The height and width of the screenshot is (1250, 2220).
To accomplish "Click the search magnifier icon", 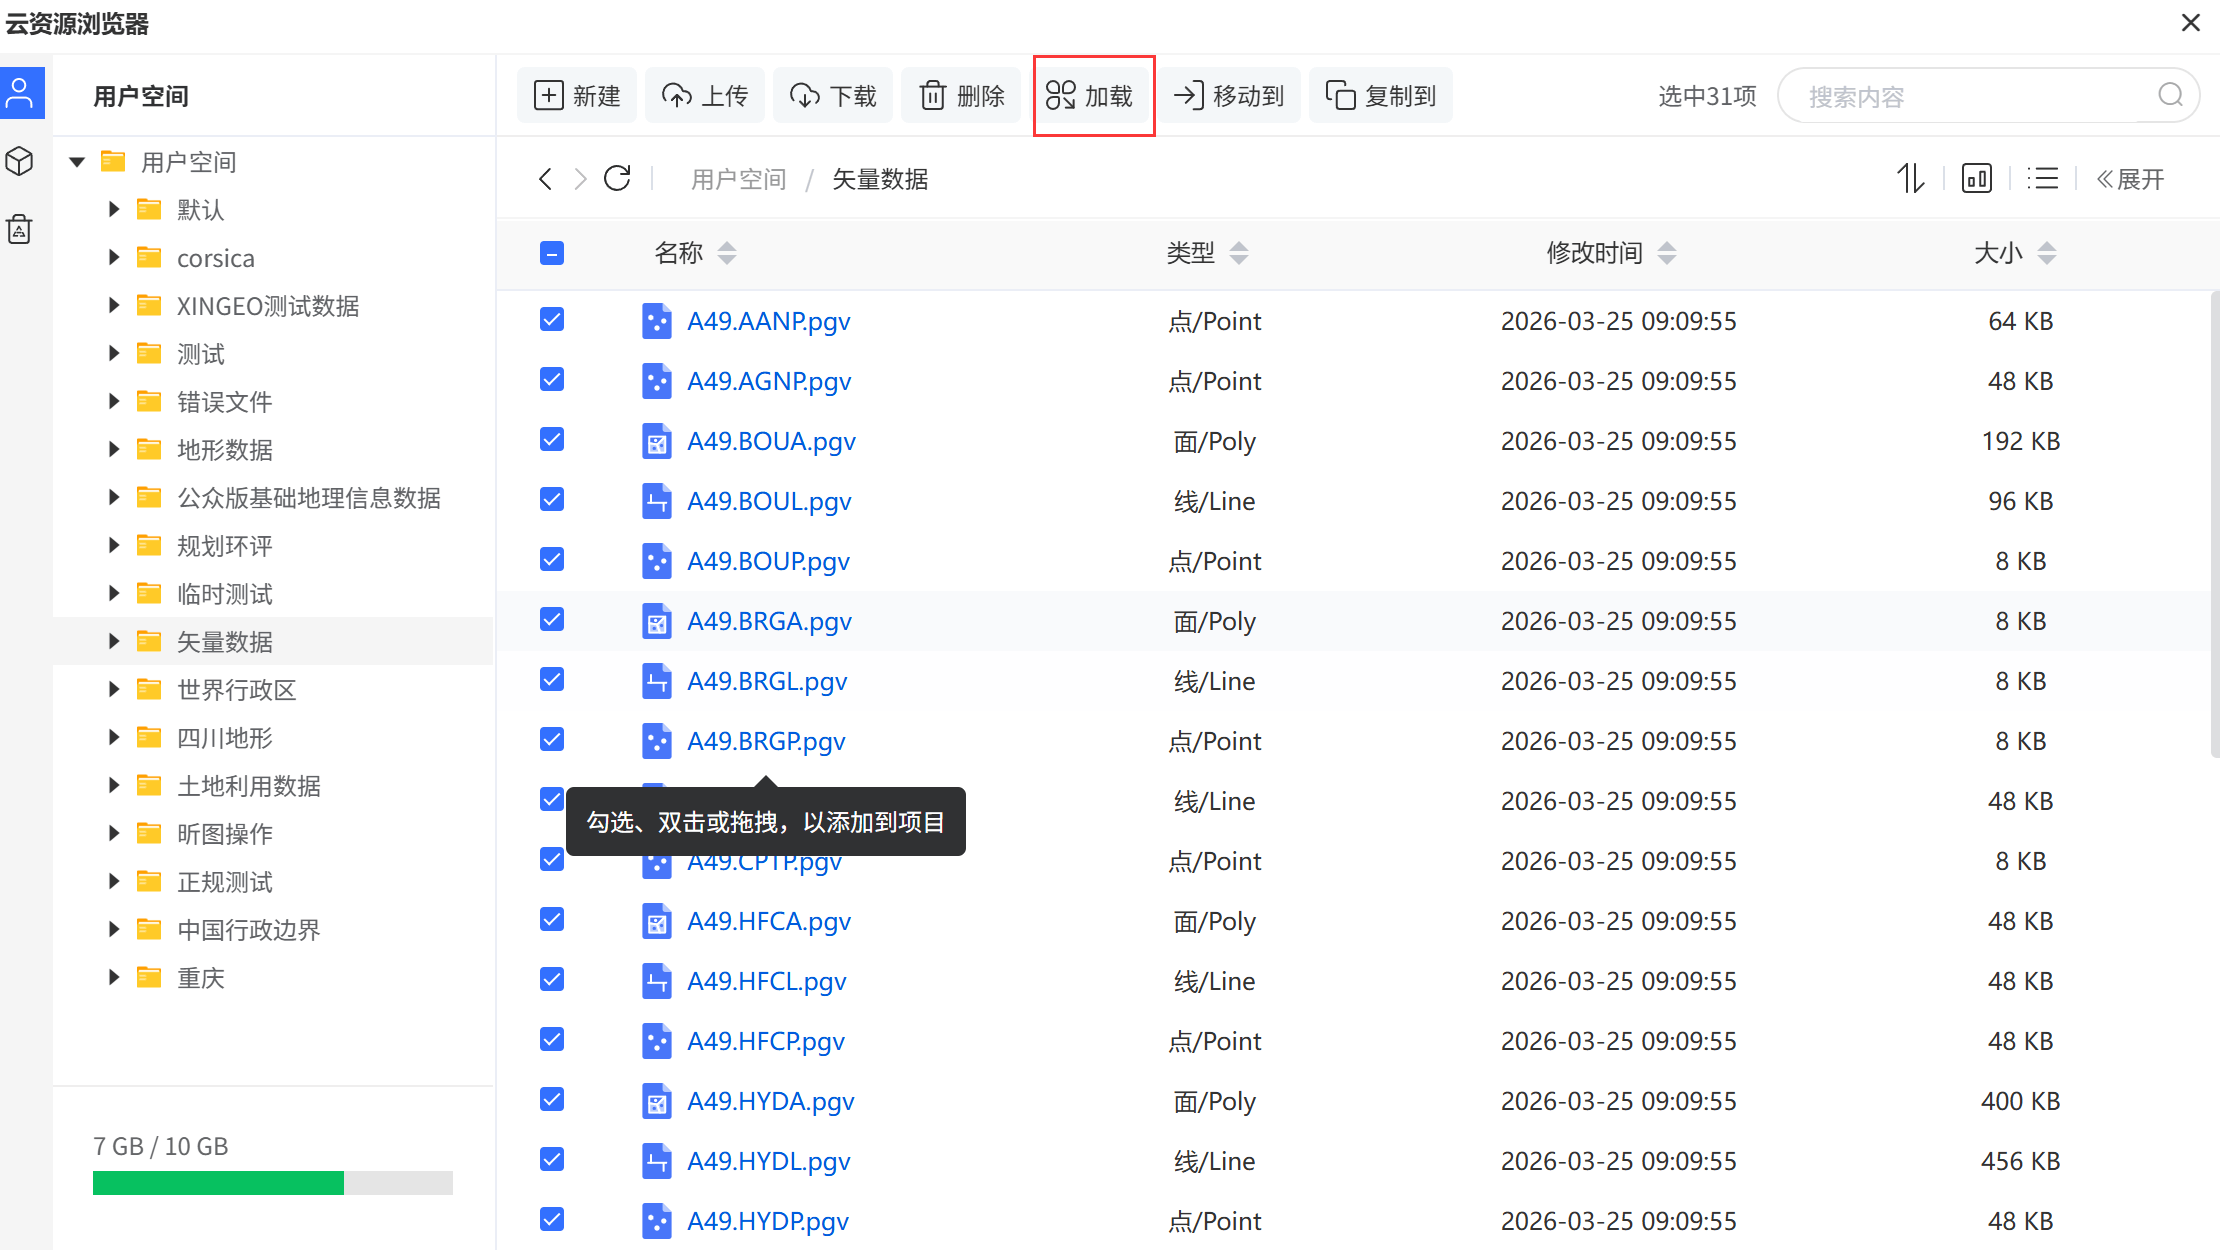I will click(x=2170, y=95).
